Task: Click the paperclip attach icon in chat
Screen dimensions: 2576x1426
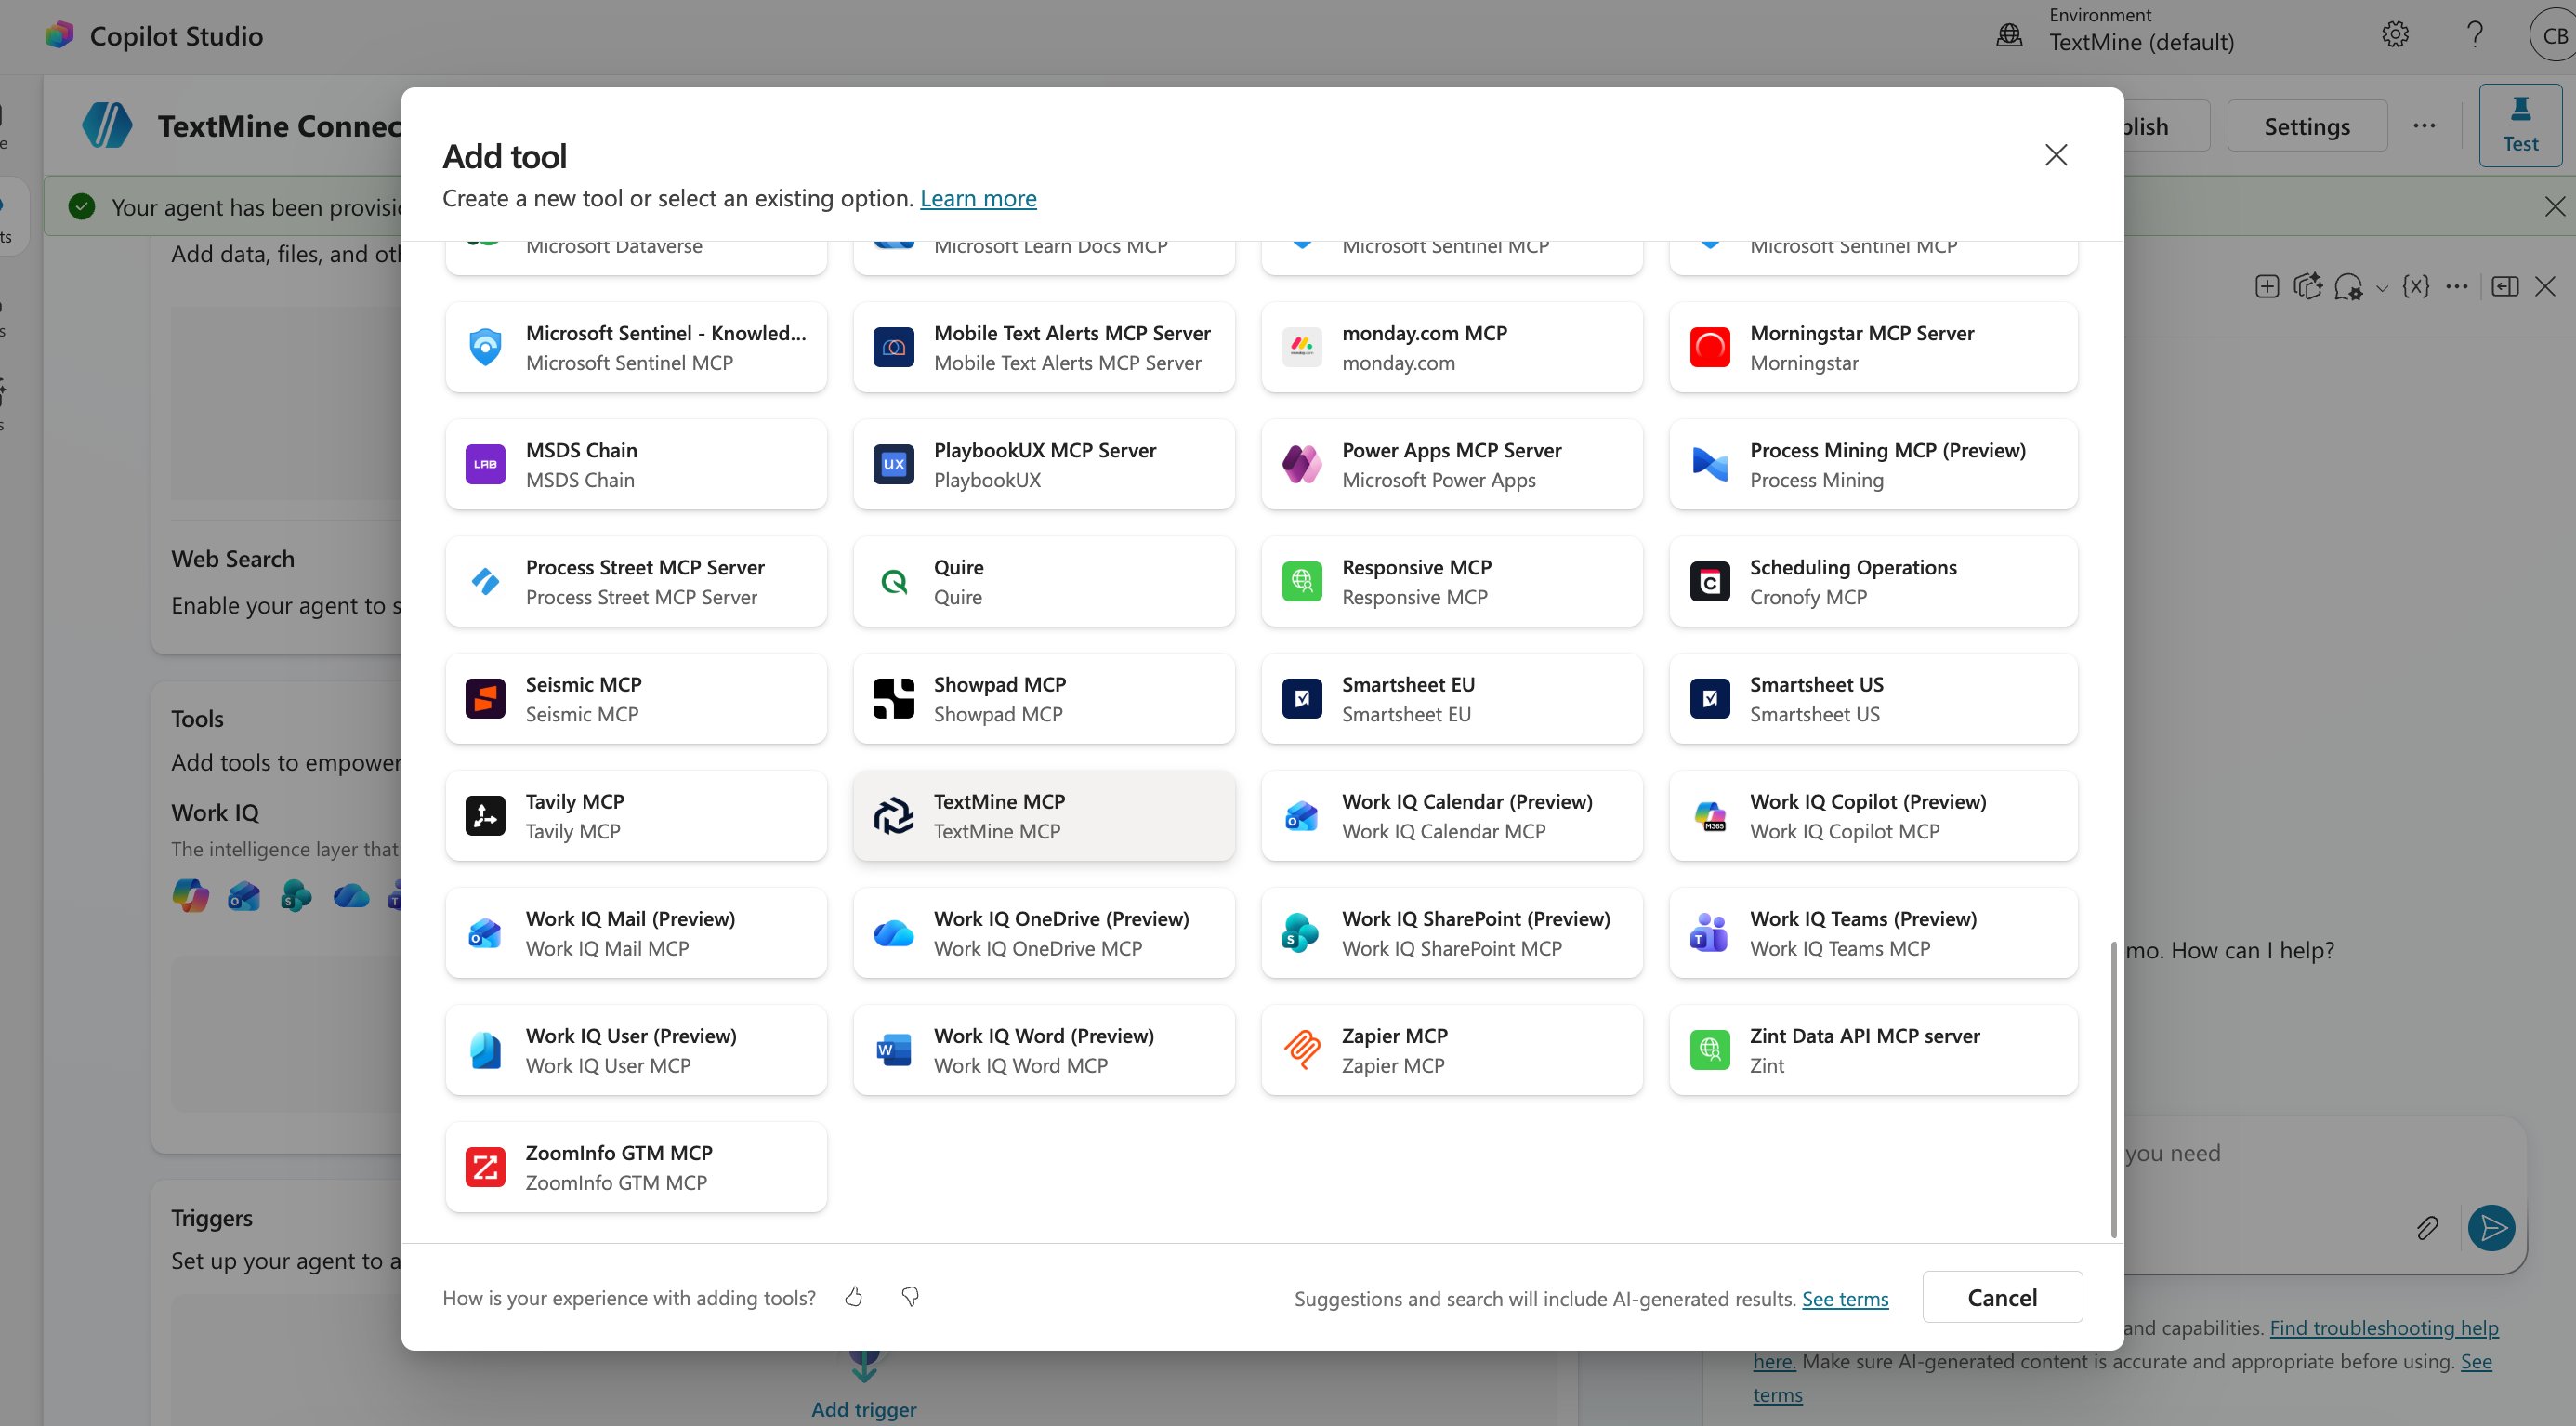Action: [2427, 1227]
